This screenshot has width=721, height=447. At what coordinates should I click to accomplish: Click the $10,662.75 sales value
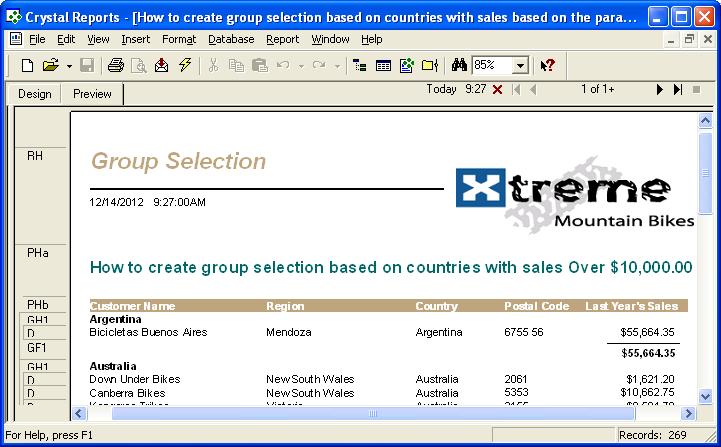[x=647, y=392]
